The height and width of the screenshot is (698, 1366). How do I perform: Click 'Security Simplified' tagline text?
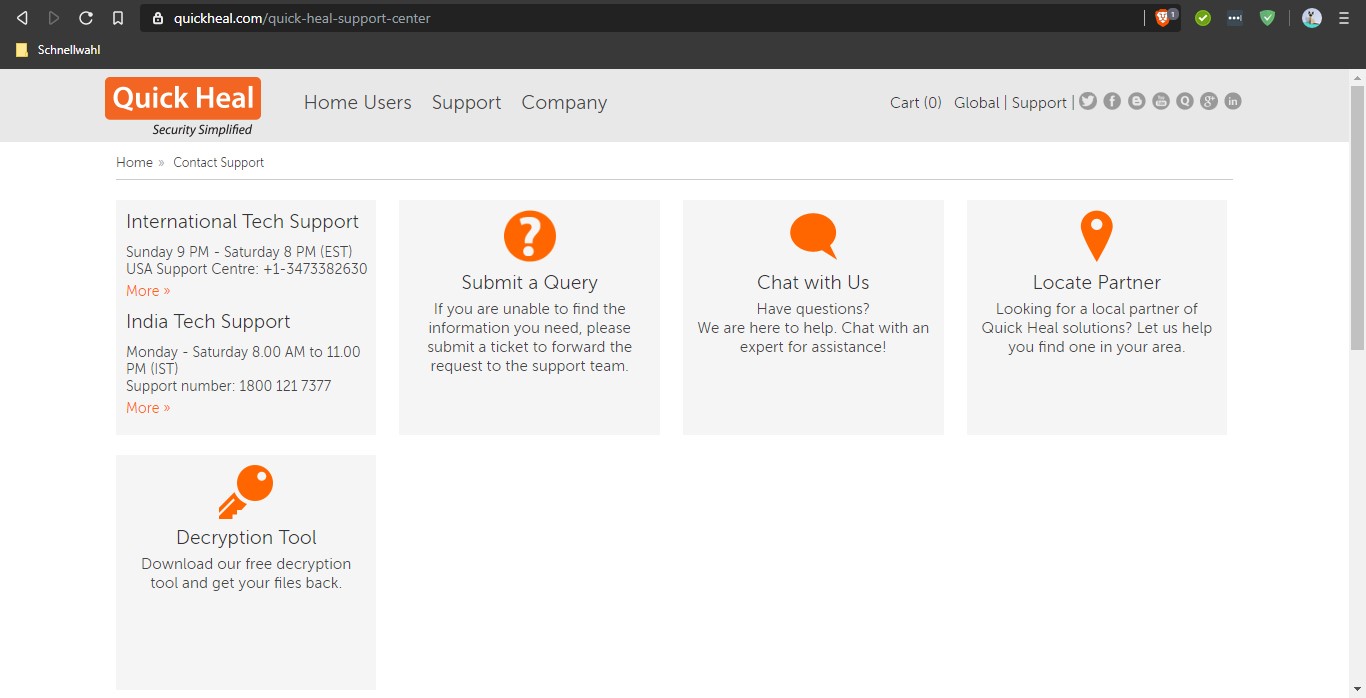(202, 130)
